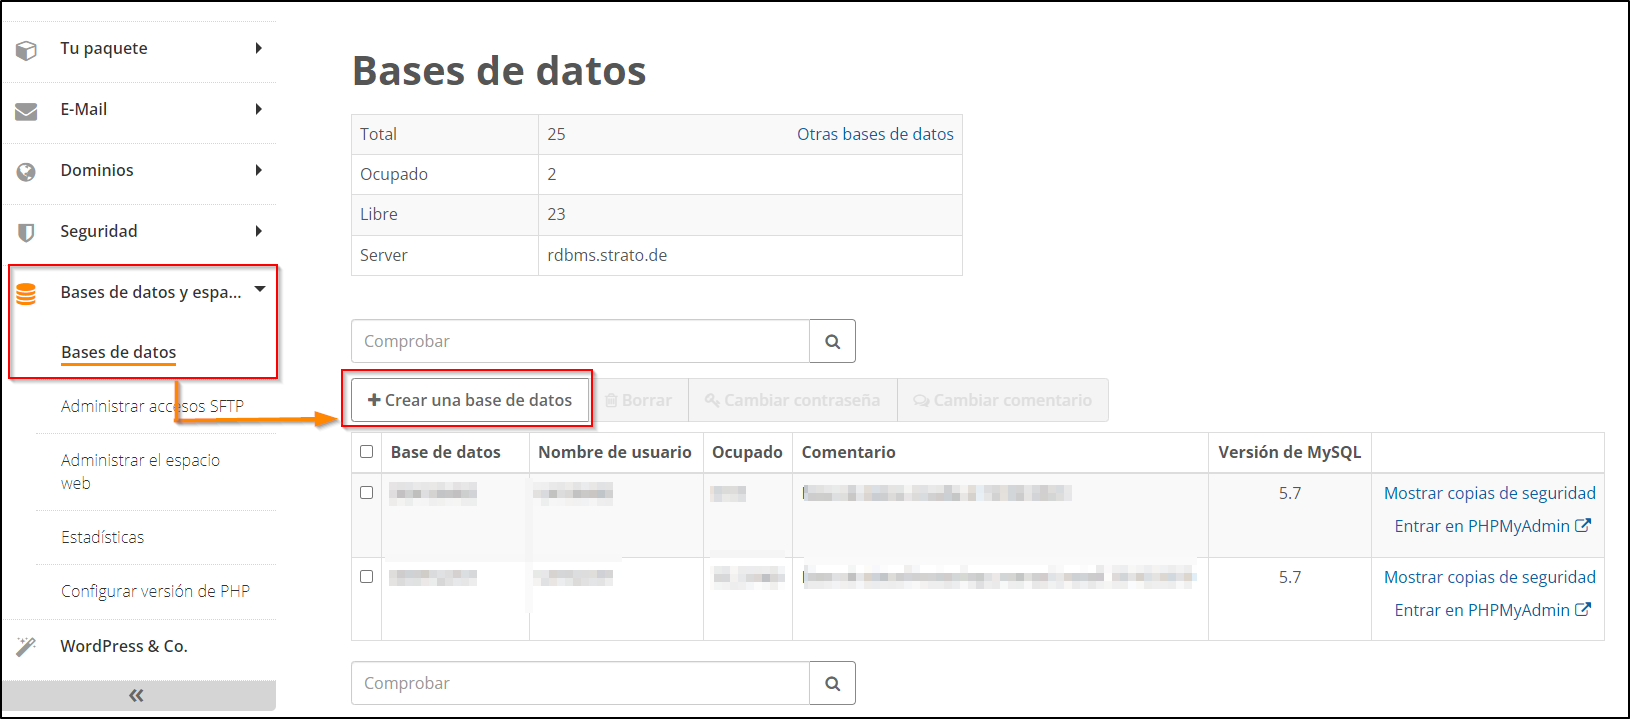Click the external-link icon in second PHPMyAdmin row
The height and width of the screenshot is (719, 1630).
coord(1583,609)
